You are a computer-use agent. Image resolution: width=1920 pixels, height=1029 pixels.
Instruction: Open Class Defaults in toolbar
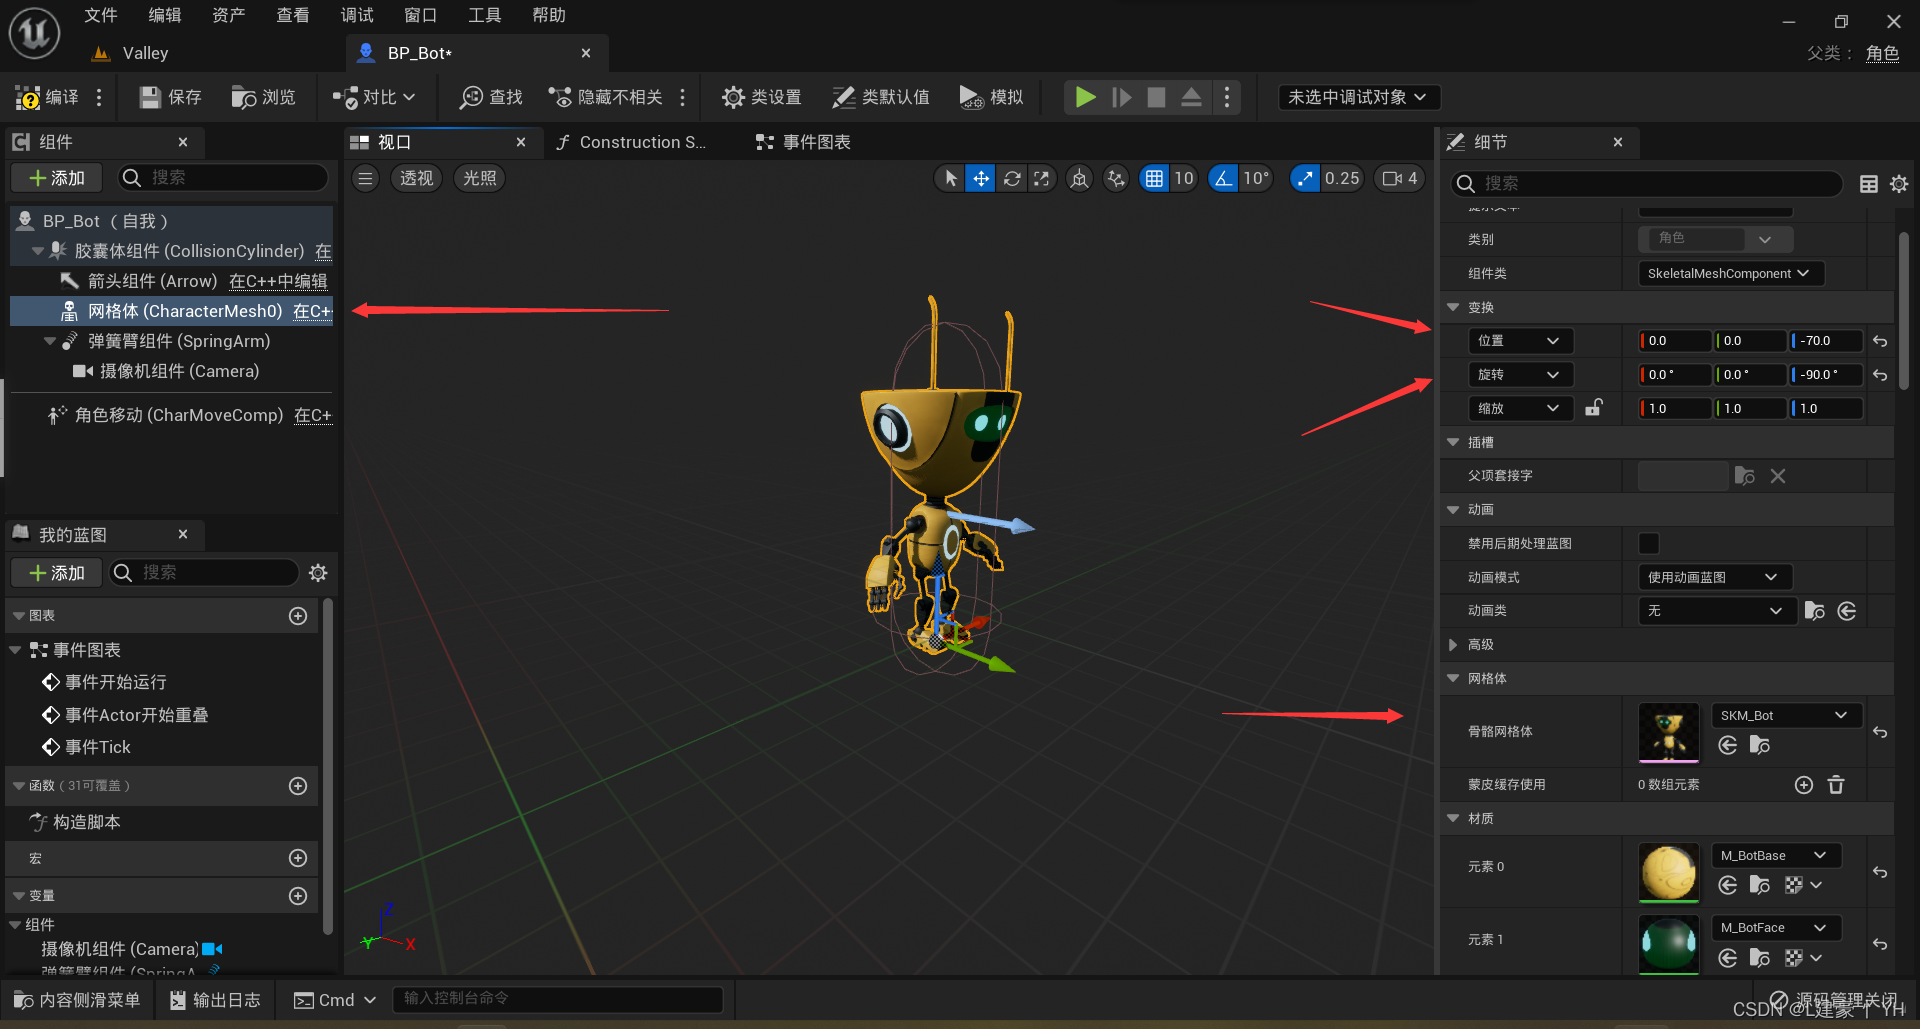881,97
